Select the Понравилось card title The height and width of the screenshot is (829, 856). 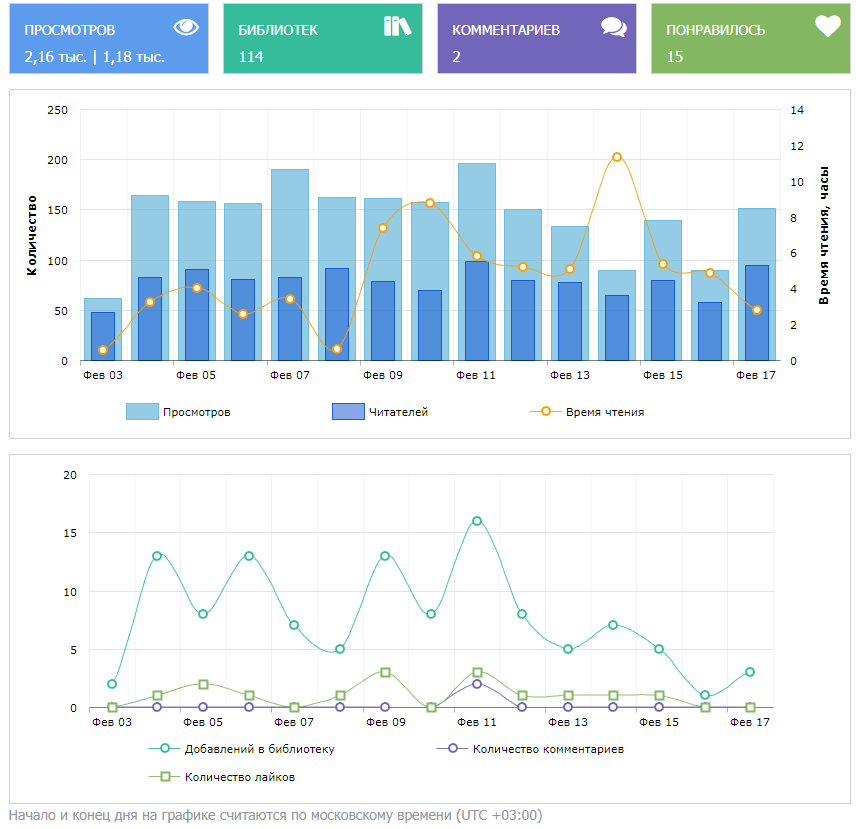pos(715,30)
